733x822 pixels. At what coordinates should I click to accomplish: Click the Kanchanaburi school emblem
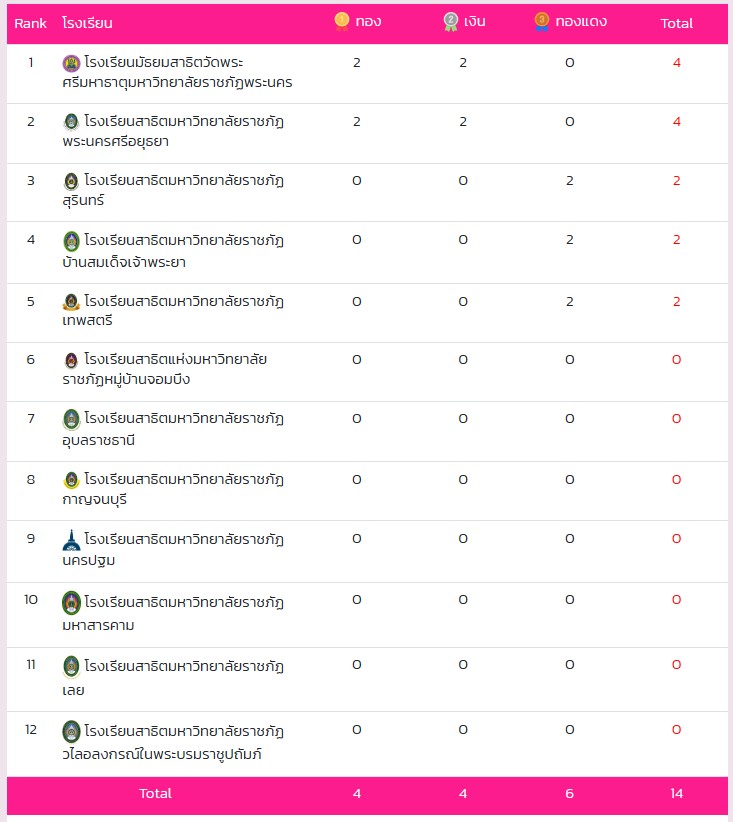tap(71, 480)
